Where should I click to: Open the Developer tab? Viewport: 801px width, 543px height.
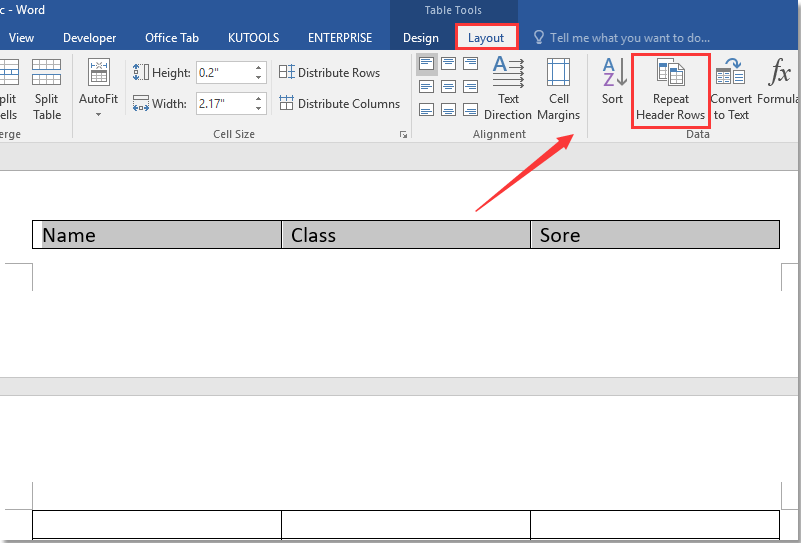[x=89, y=38]
